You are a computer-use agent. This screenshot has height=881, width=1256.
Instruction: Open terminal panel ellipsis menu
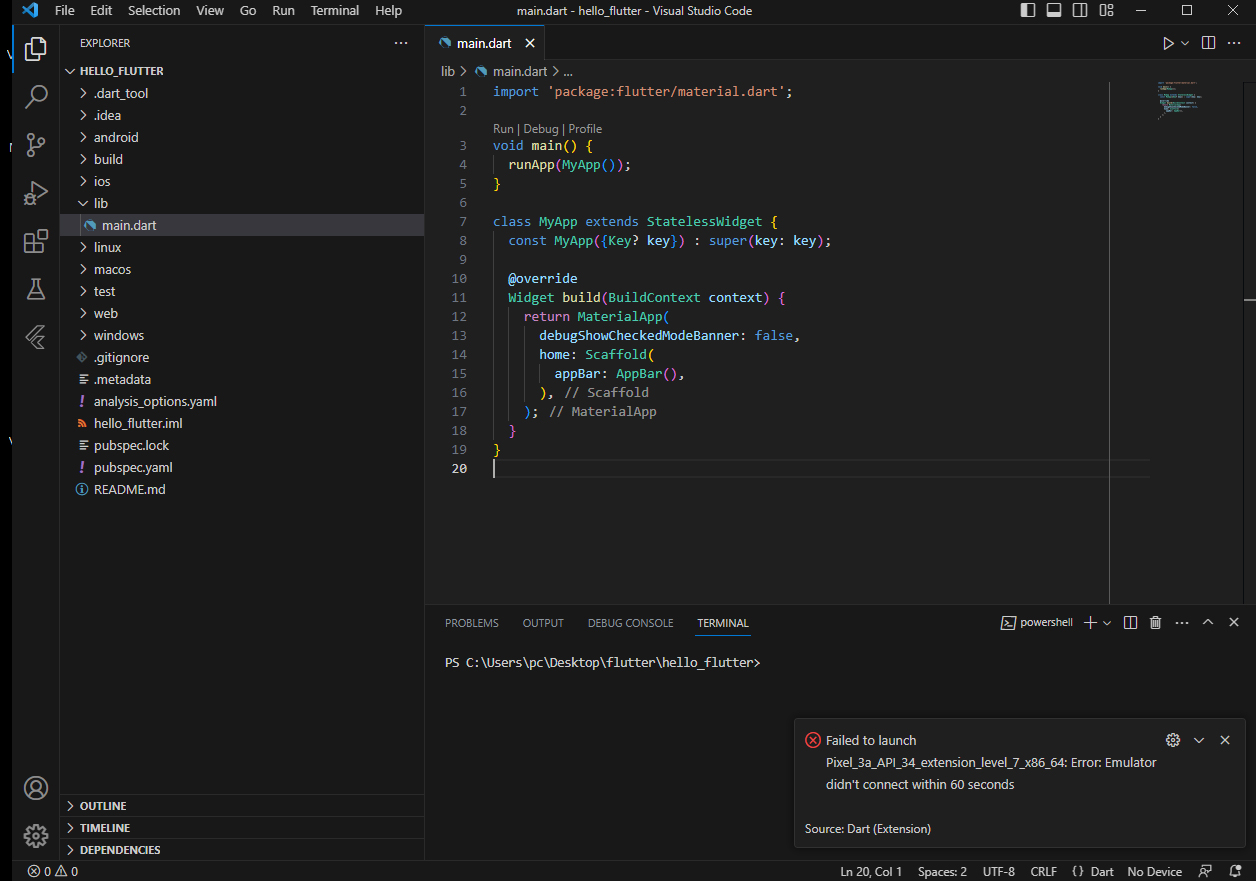1182,622
